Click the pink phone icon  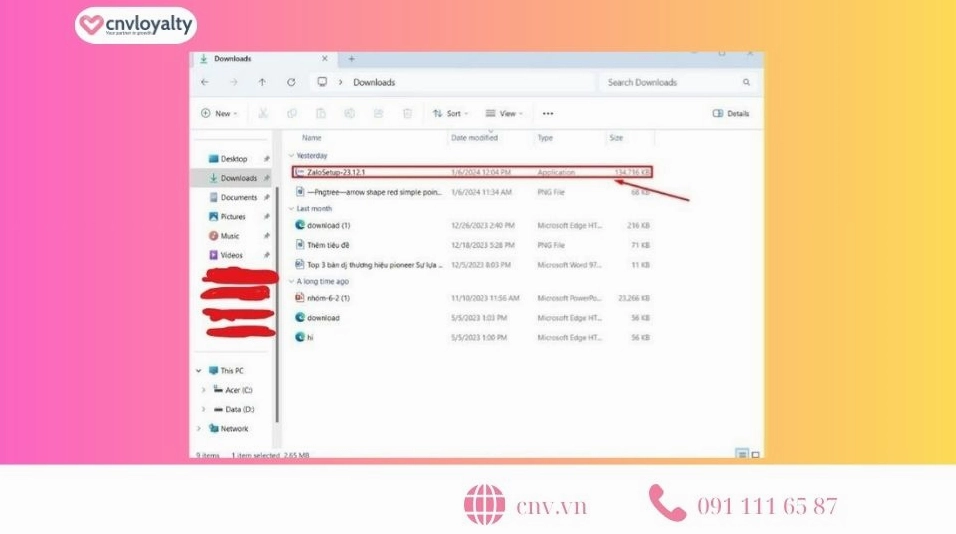pyautogui.click(x=667, y=503)
